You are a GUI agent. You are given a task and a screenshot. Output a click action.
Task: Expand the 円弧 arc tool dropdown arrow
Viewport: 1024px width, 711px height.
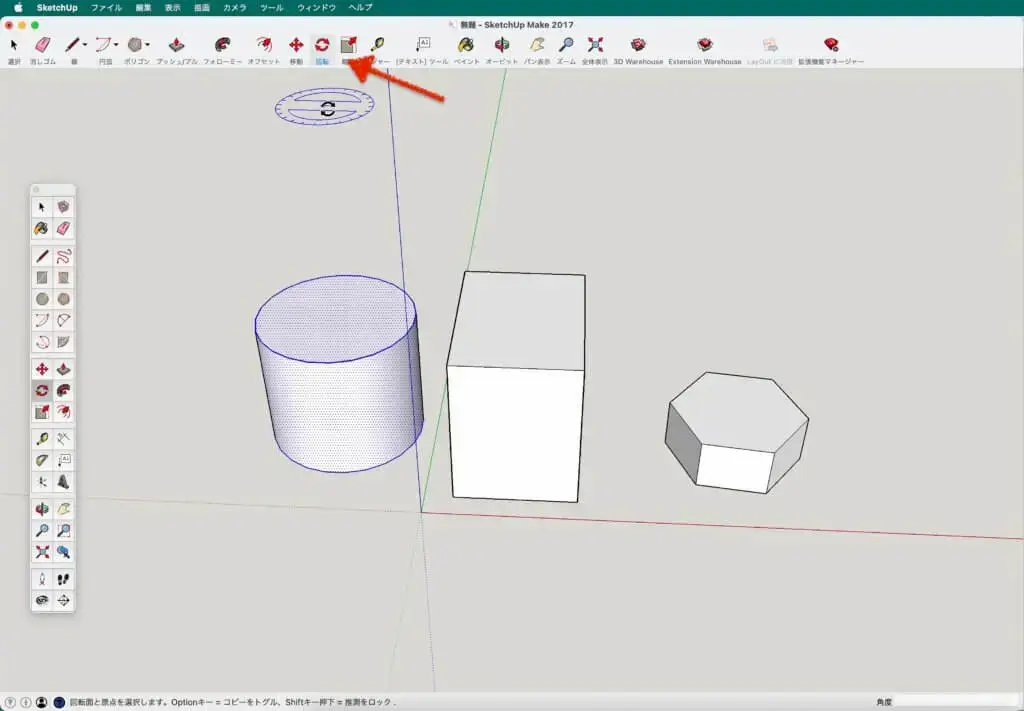(116, 45)
